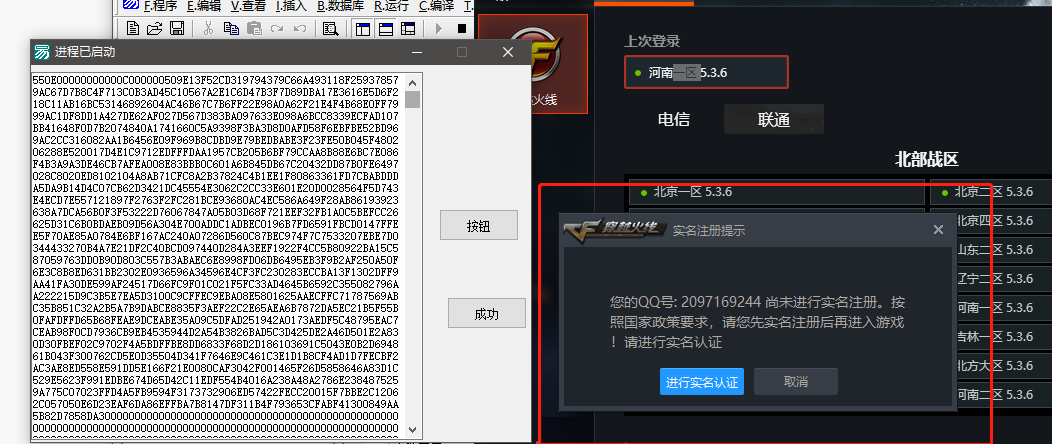This screenshot has width=1052, height=444.
Task: Select server 吉林一区 5.3.6
Action: click(1002, 337)
